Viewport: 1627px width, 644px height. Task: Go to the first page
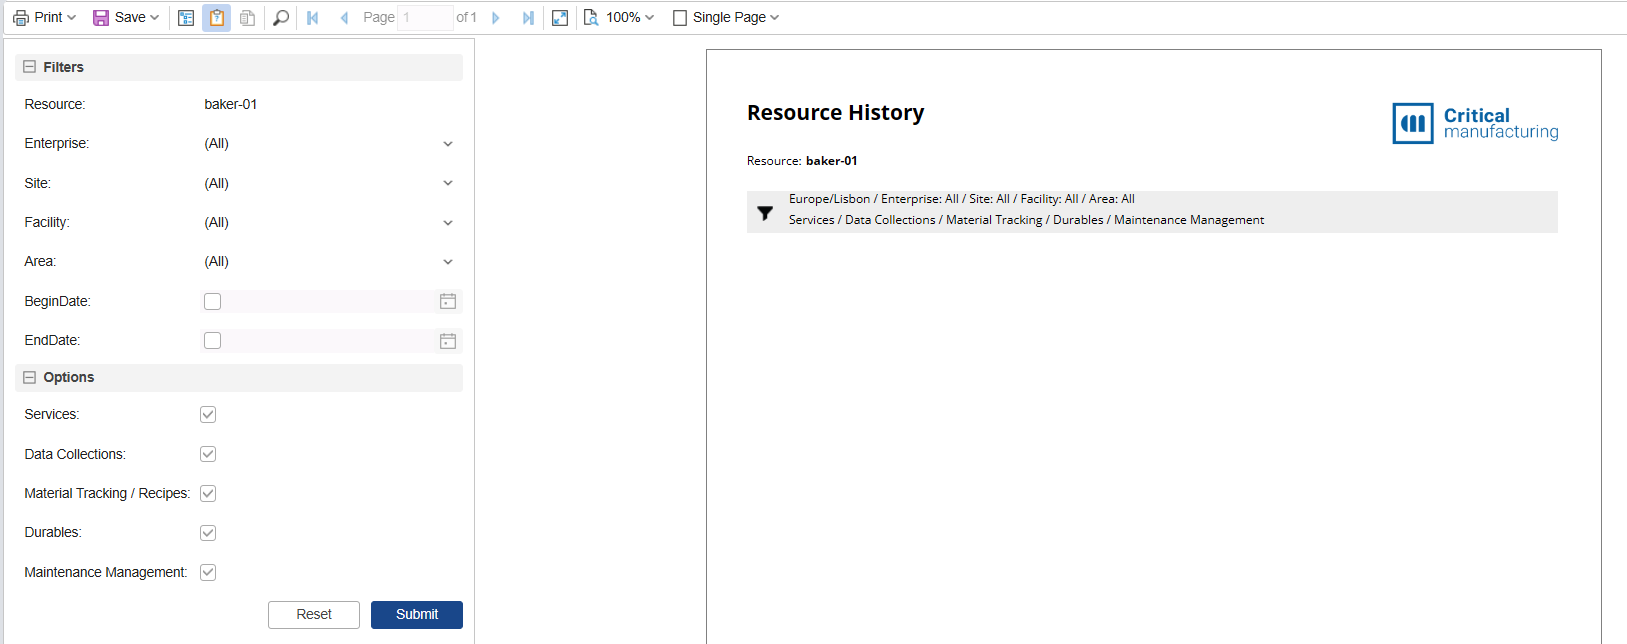tap(313, 18)
